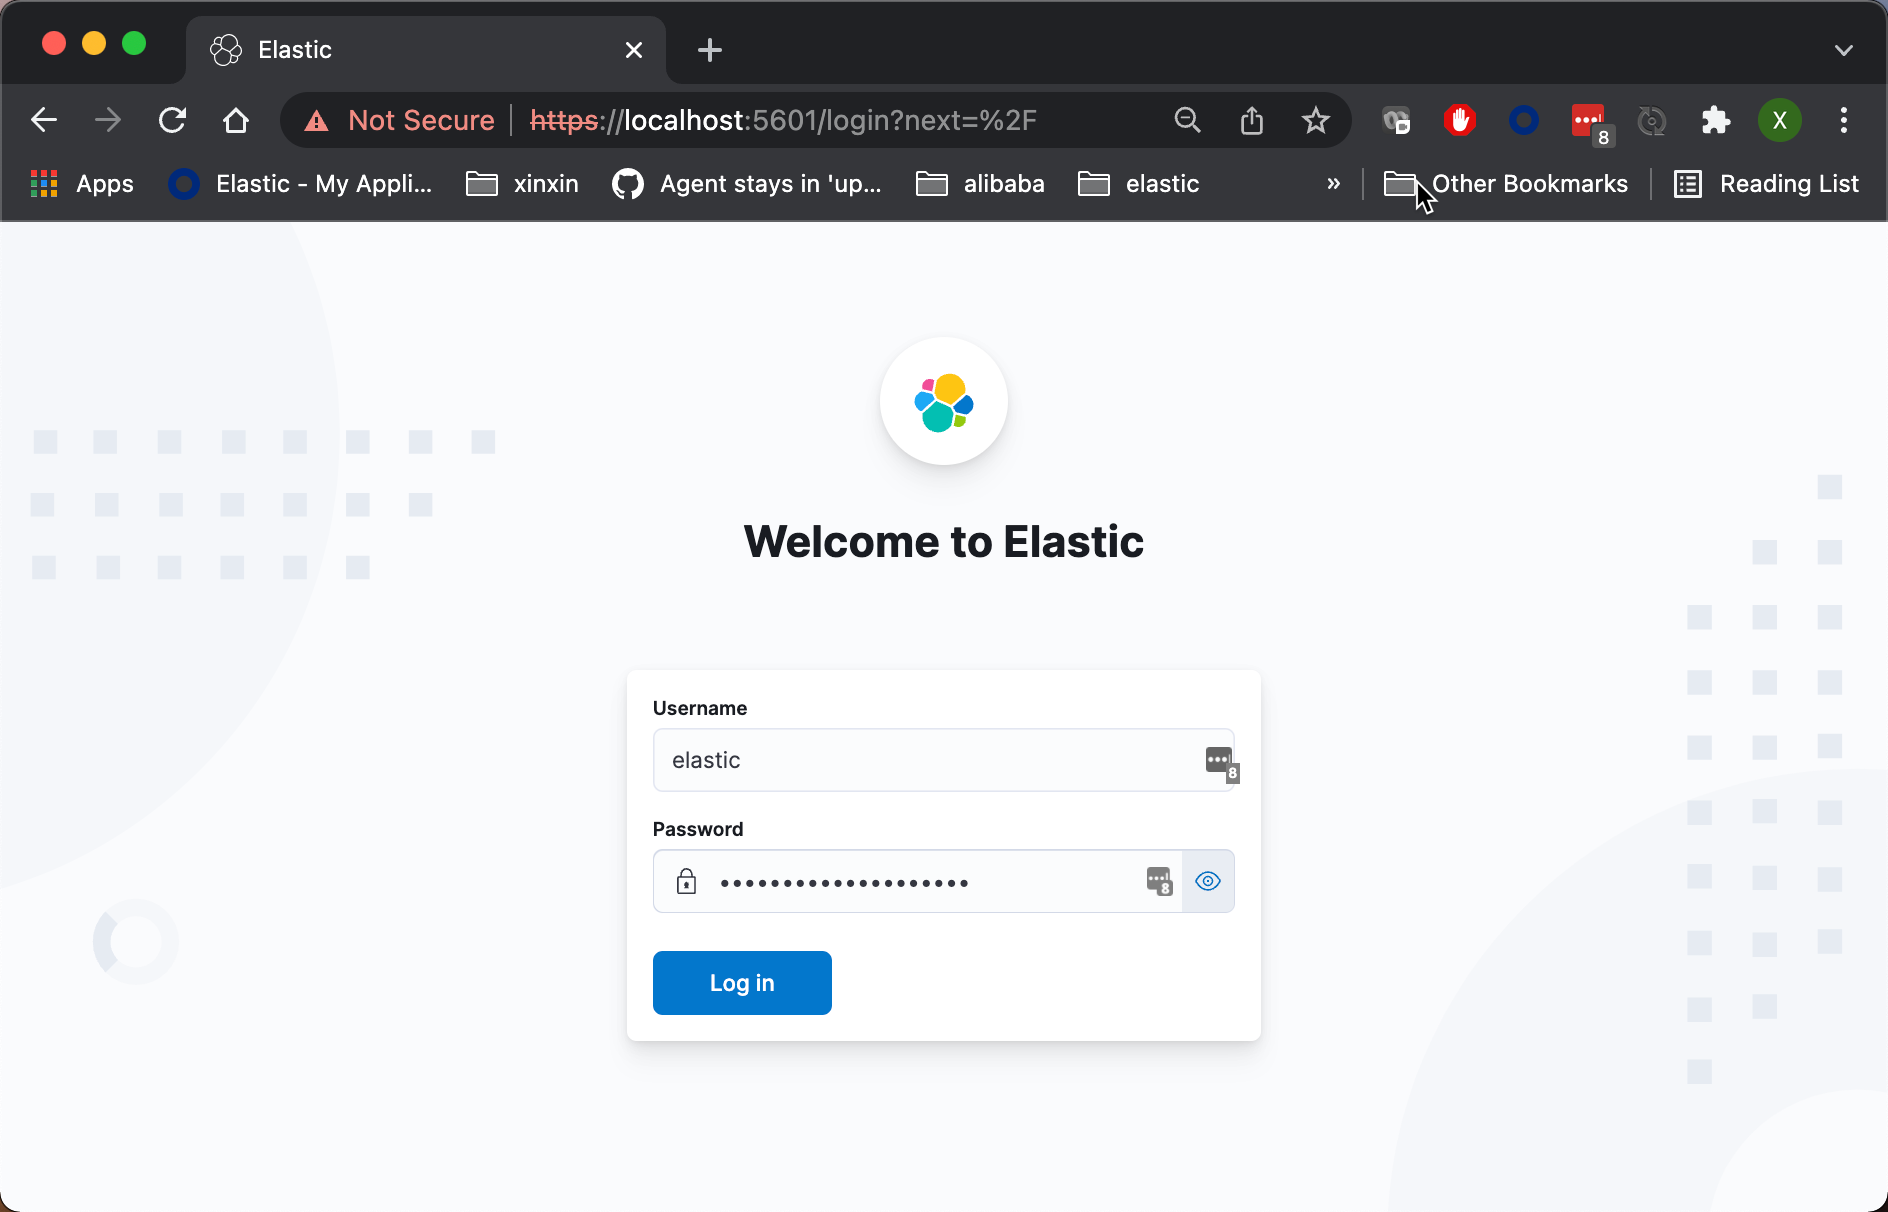This screenshot has width=1888, height=1212.
Task: Select the Elastic browser tab
Action: pos(425,50)
